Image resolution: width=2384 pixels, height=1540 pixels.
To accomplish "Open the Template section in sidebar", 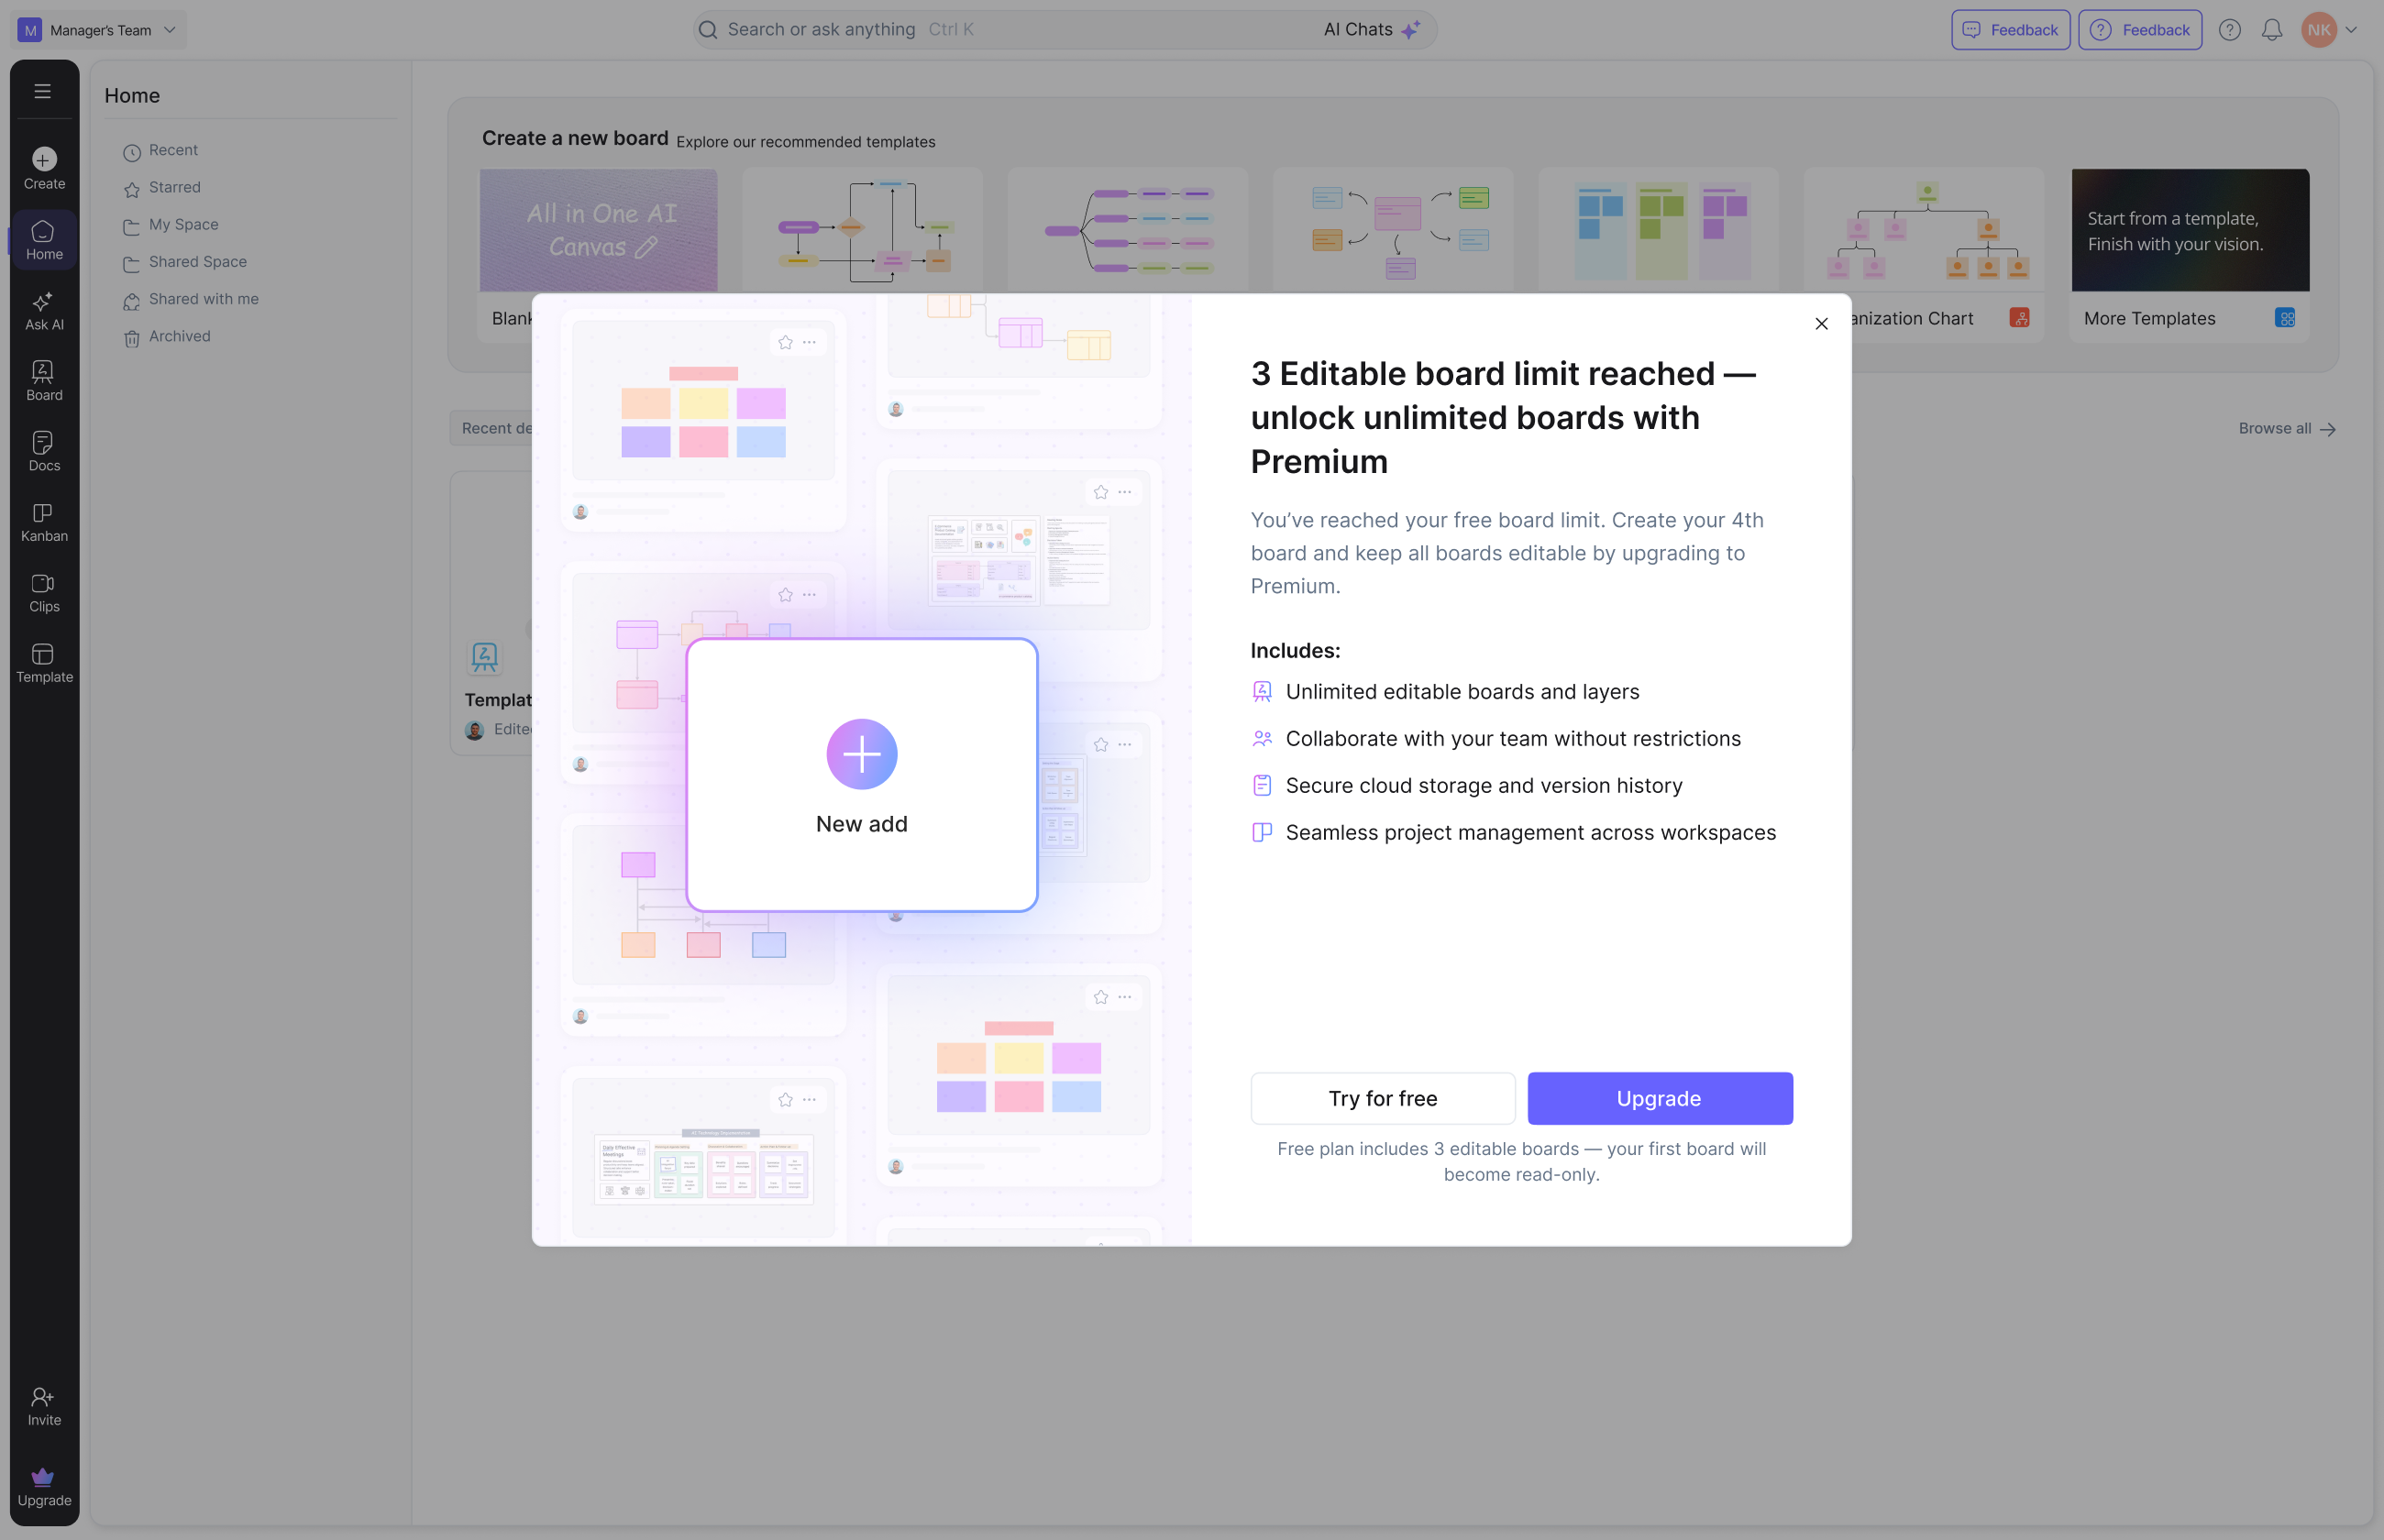I will click(x=44, y=663).
